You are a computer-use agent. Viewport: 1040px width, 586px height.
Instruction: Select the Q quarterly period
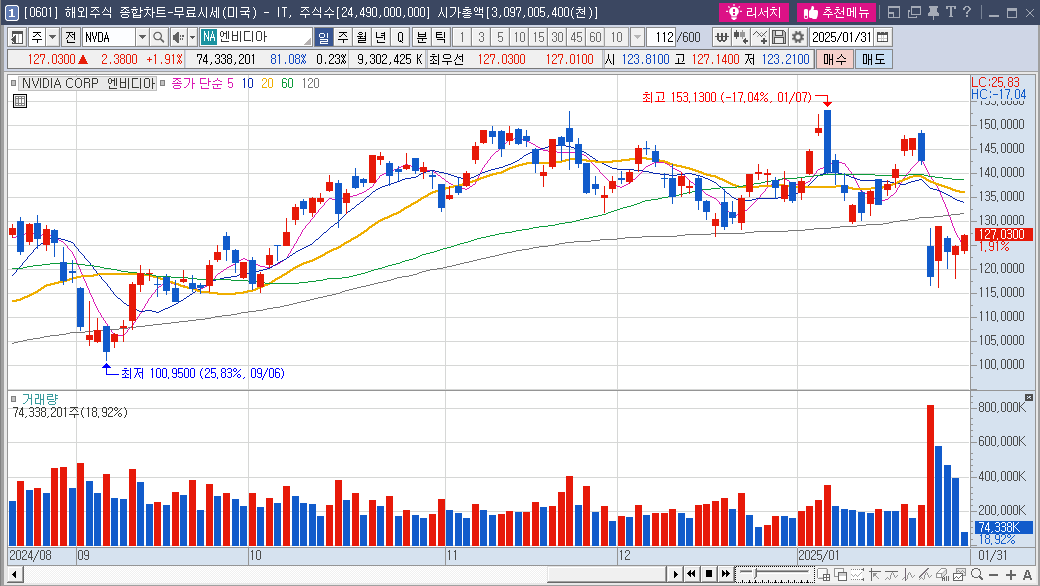(x=400, y=37)
